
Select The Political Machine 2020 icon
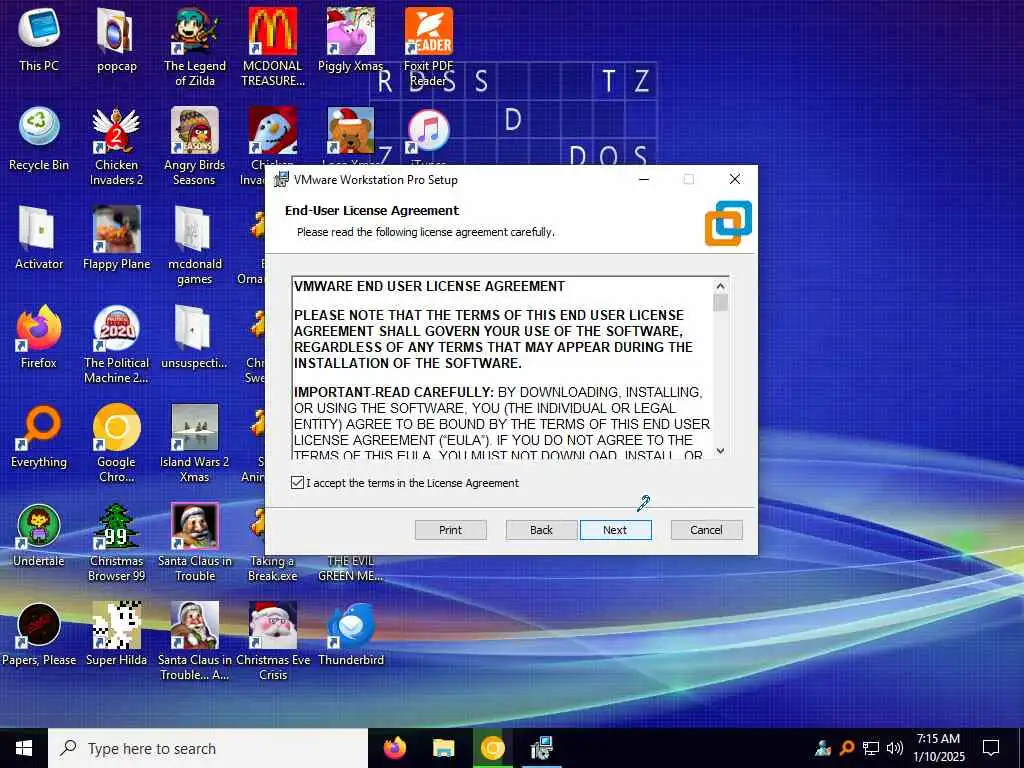[x=116, y=345]
